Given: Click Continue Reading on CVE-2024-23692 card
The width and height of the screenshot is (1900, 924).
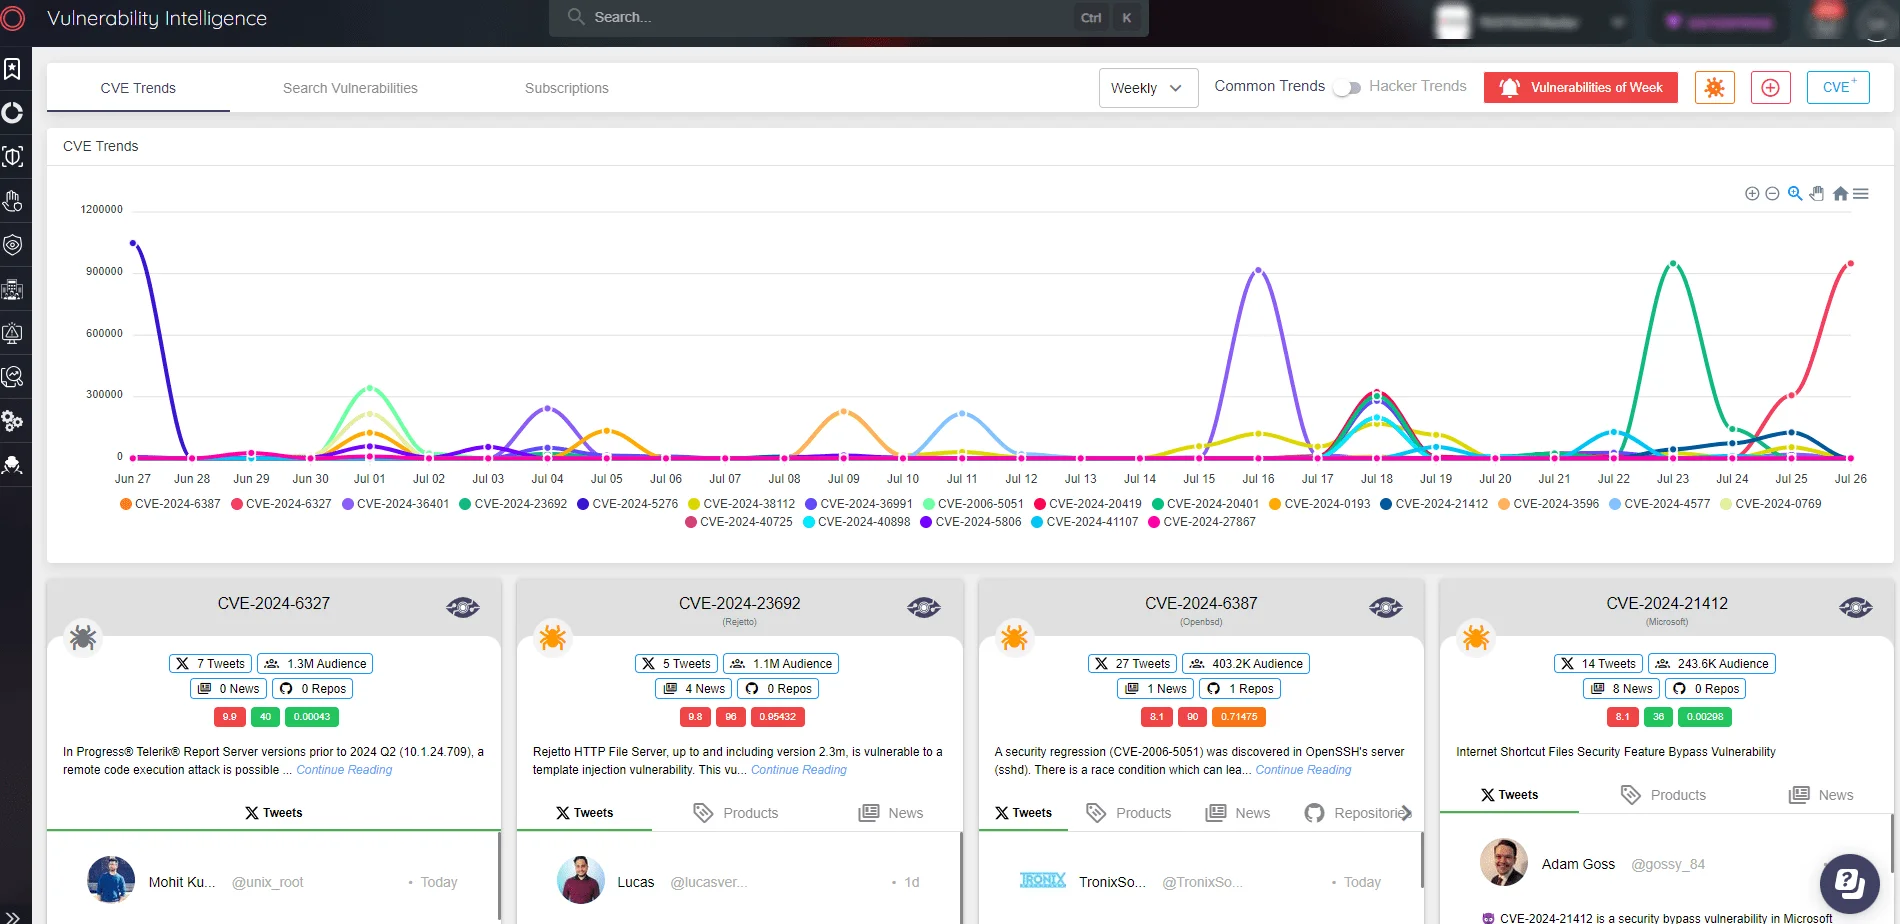Looking at the screenshot, I should coord(799,770).
